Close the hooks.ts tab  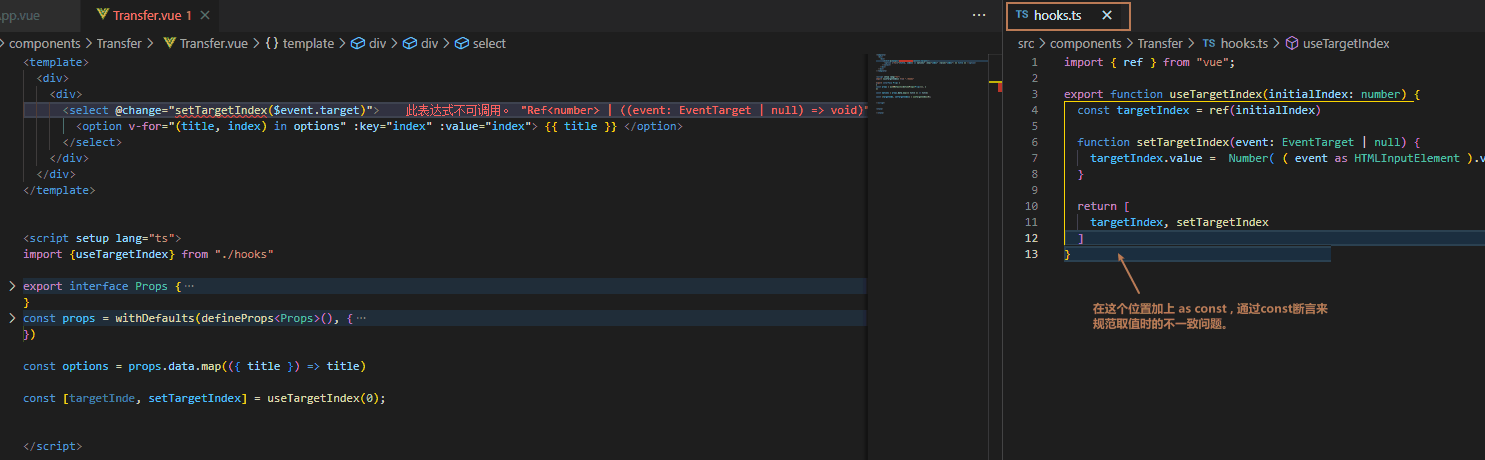(x=1106, y=16)
